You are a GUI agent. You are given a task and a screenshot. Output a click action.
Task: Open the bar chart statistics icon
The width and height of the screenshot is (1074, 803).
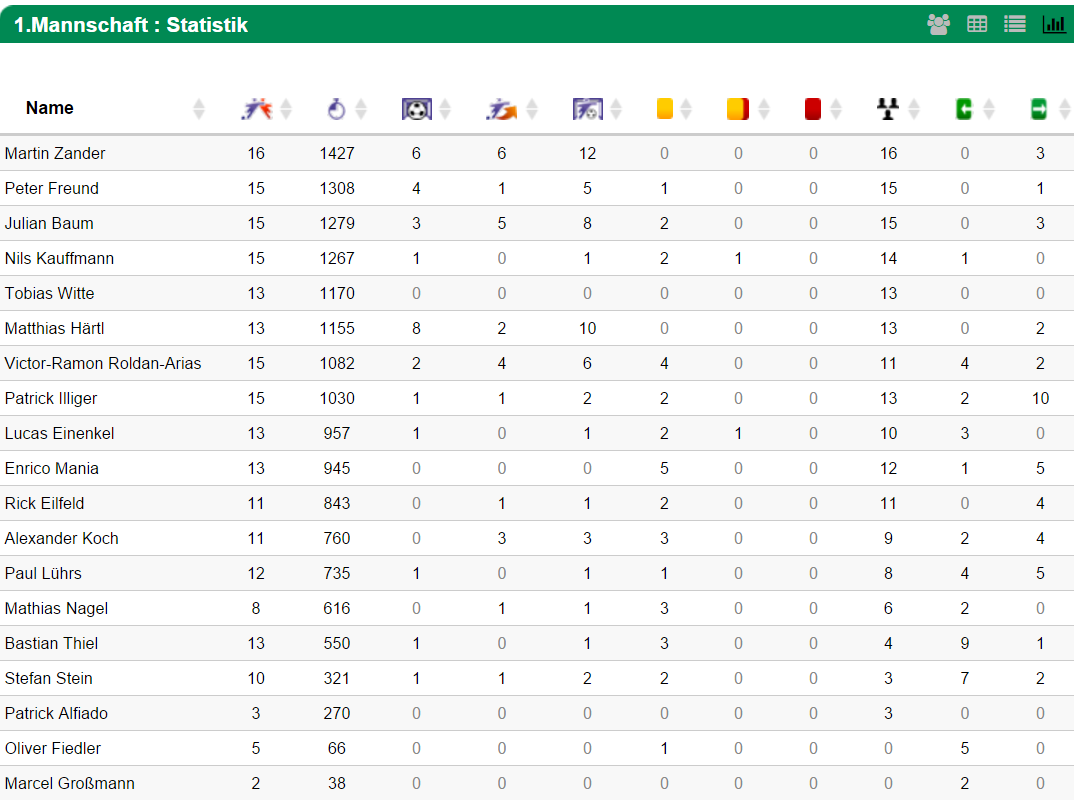click(1054, 25)
